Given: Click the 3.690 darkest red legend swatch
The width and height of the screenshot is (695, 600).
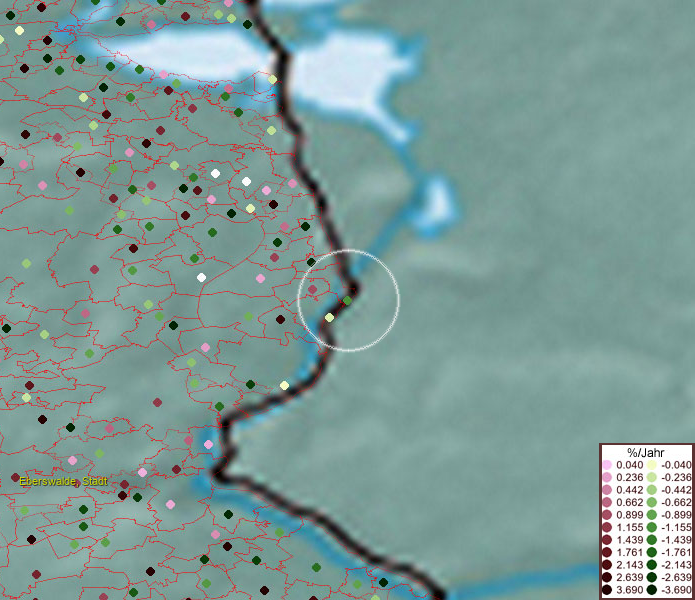Looking at the screenshot, I should (x=607, y=590).
